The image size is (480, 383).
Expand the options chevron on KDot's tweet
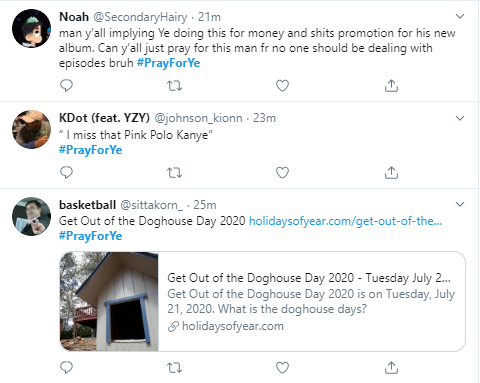click(460, 118)
